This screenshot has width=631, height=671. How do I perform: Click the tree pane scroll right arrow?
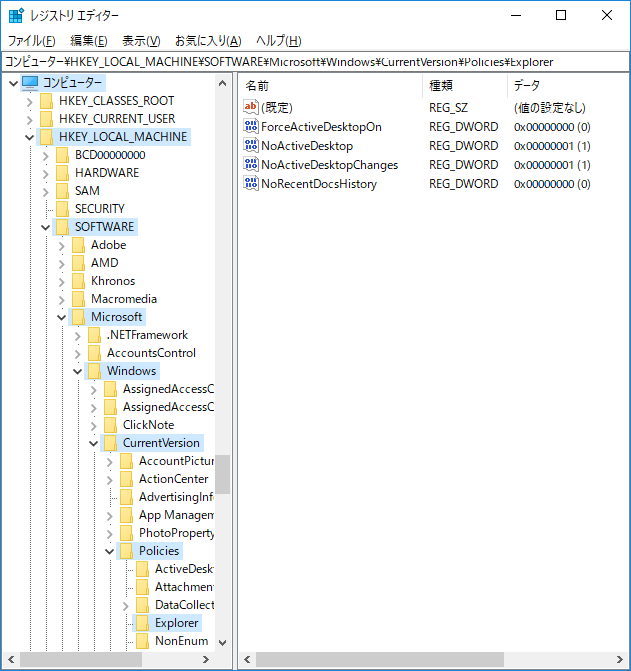206,659
